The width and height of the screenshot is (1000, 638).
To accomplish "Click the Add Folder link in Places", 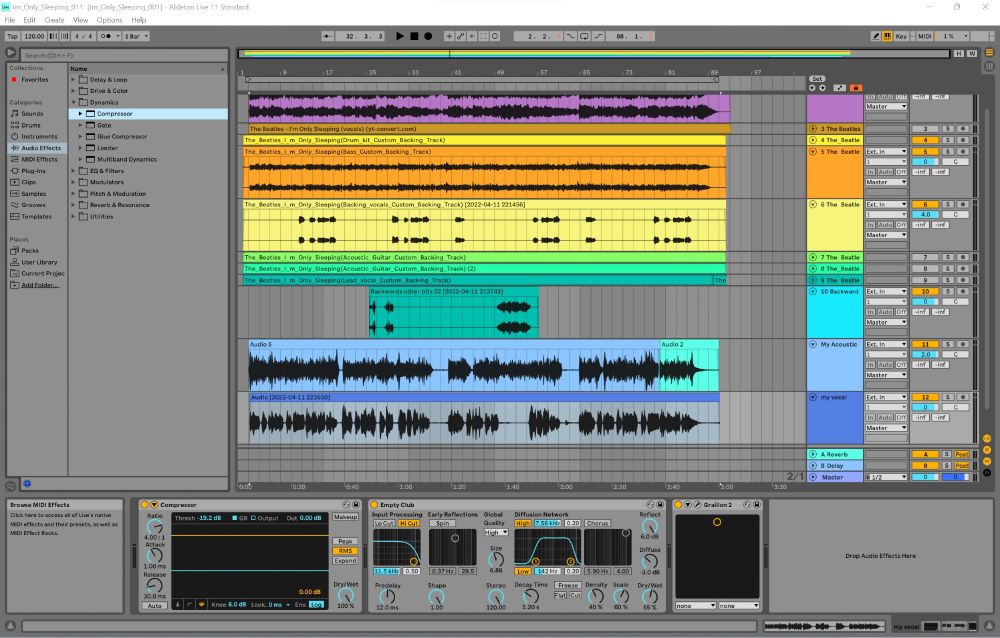I will coord(40,285).
